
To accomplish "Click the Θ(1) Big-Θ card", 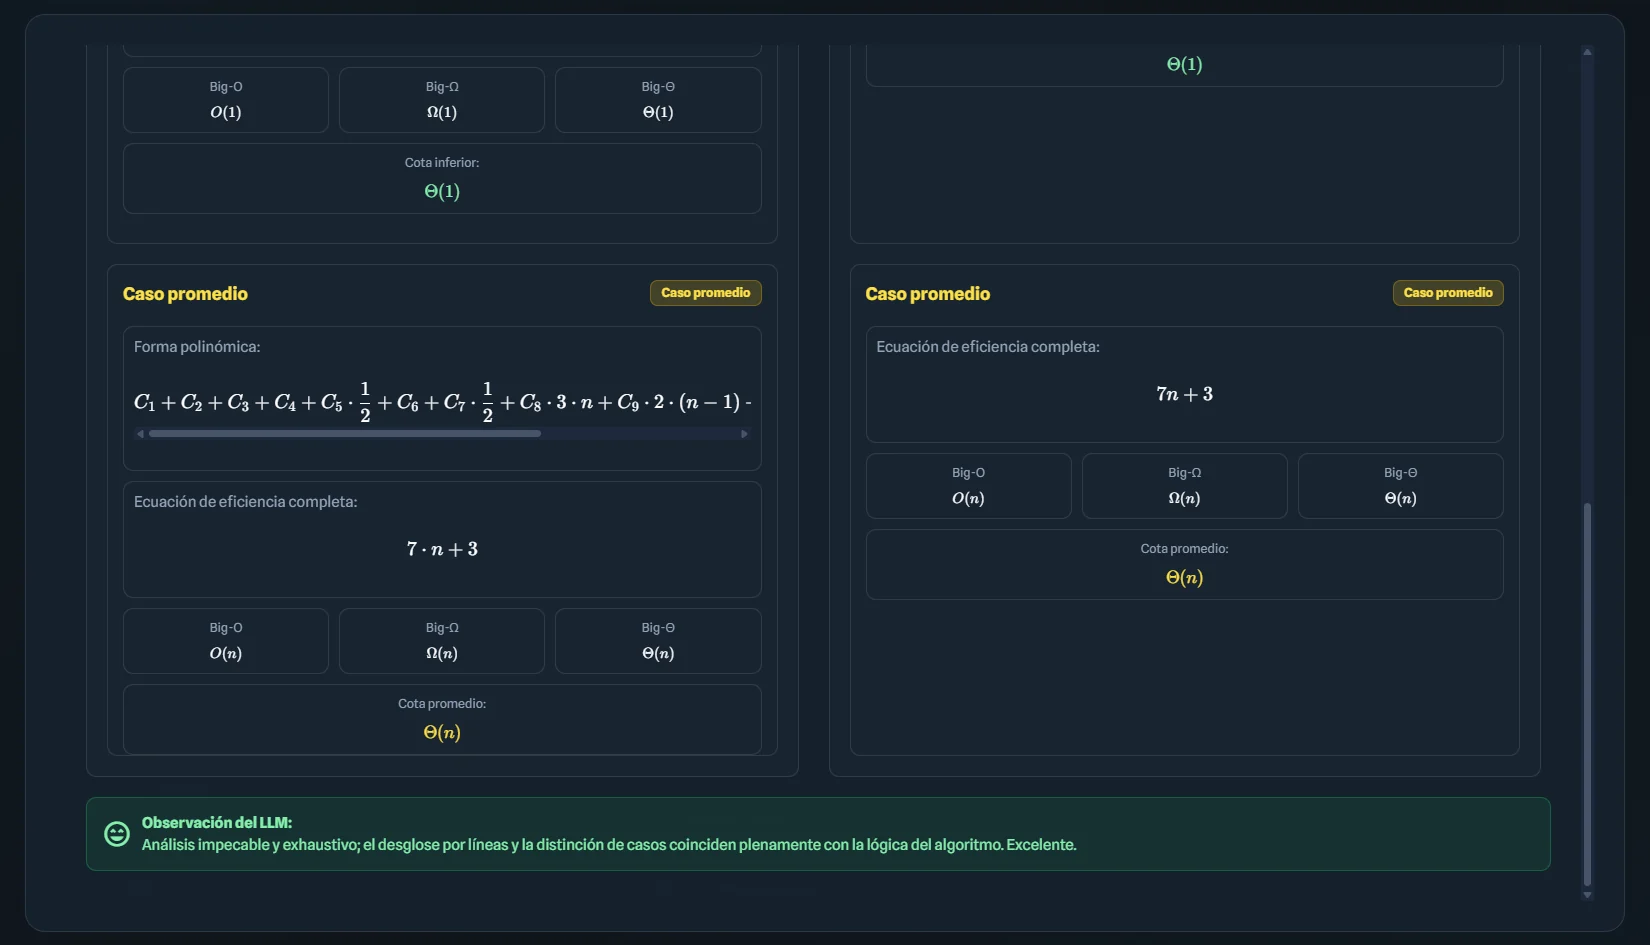I will pyautogui.click(x=658, y=100).
